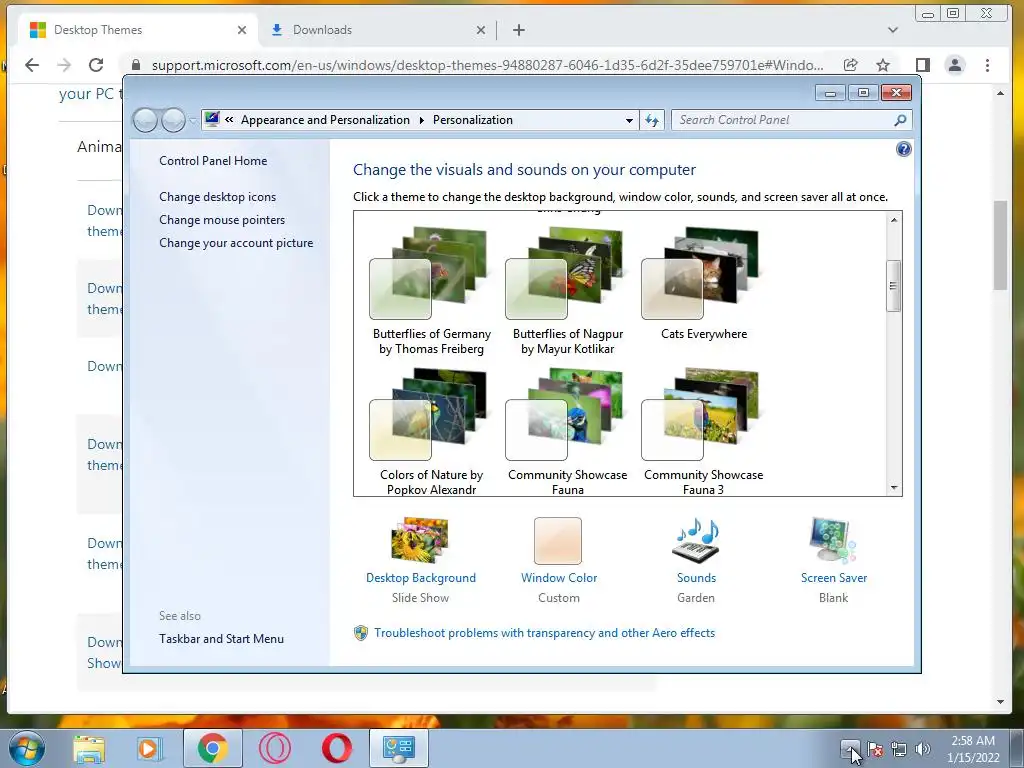
Task: Share this page from Chrome address bar
Action: click(x=850, y=65)
